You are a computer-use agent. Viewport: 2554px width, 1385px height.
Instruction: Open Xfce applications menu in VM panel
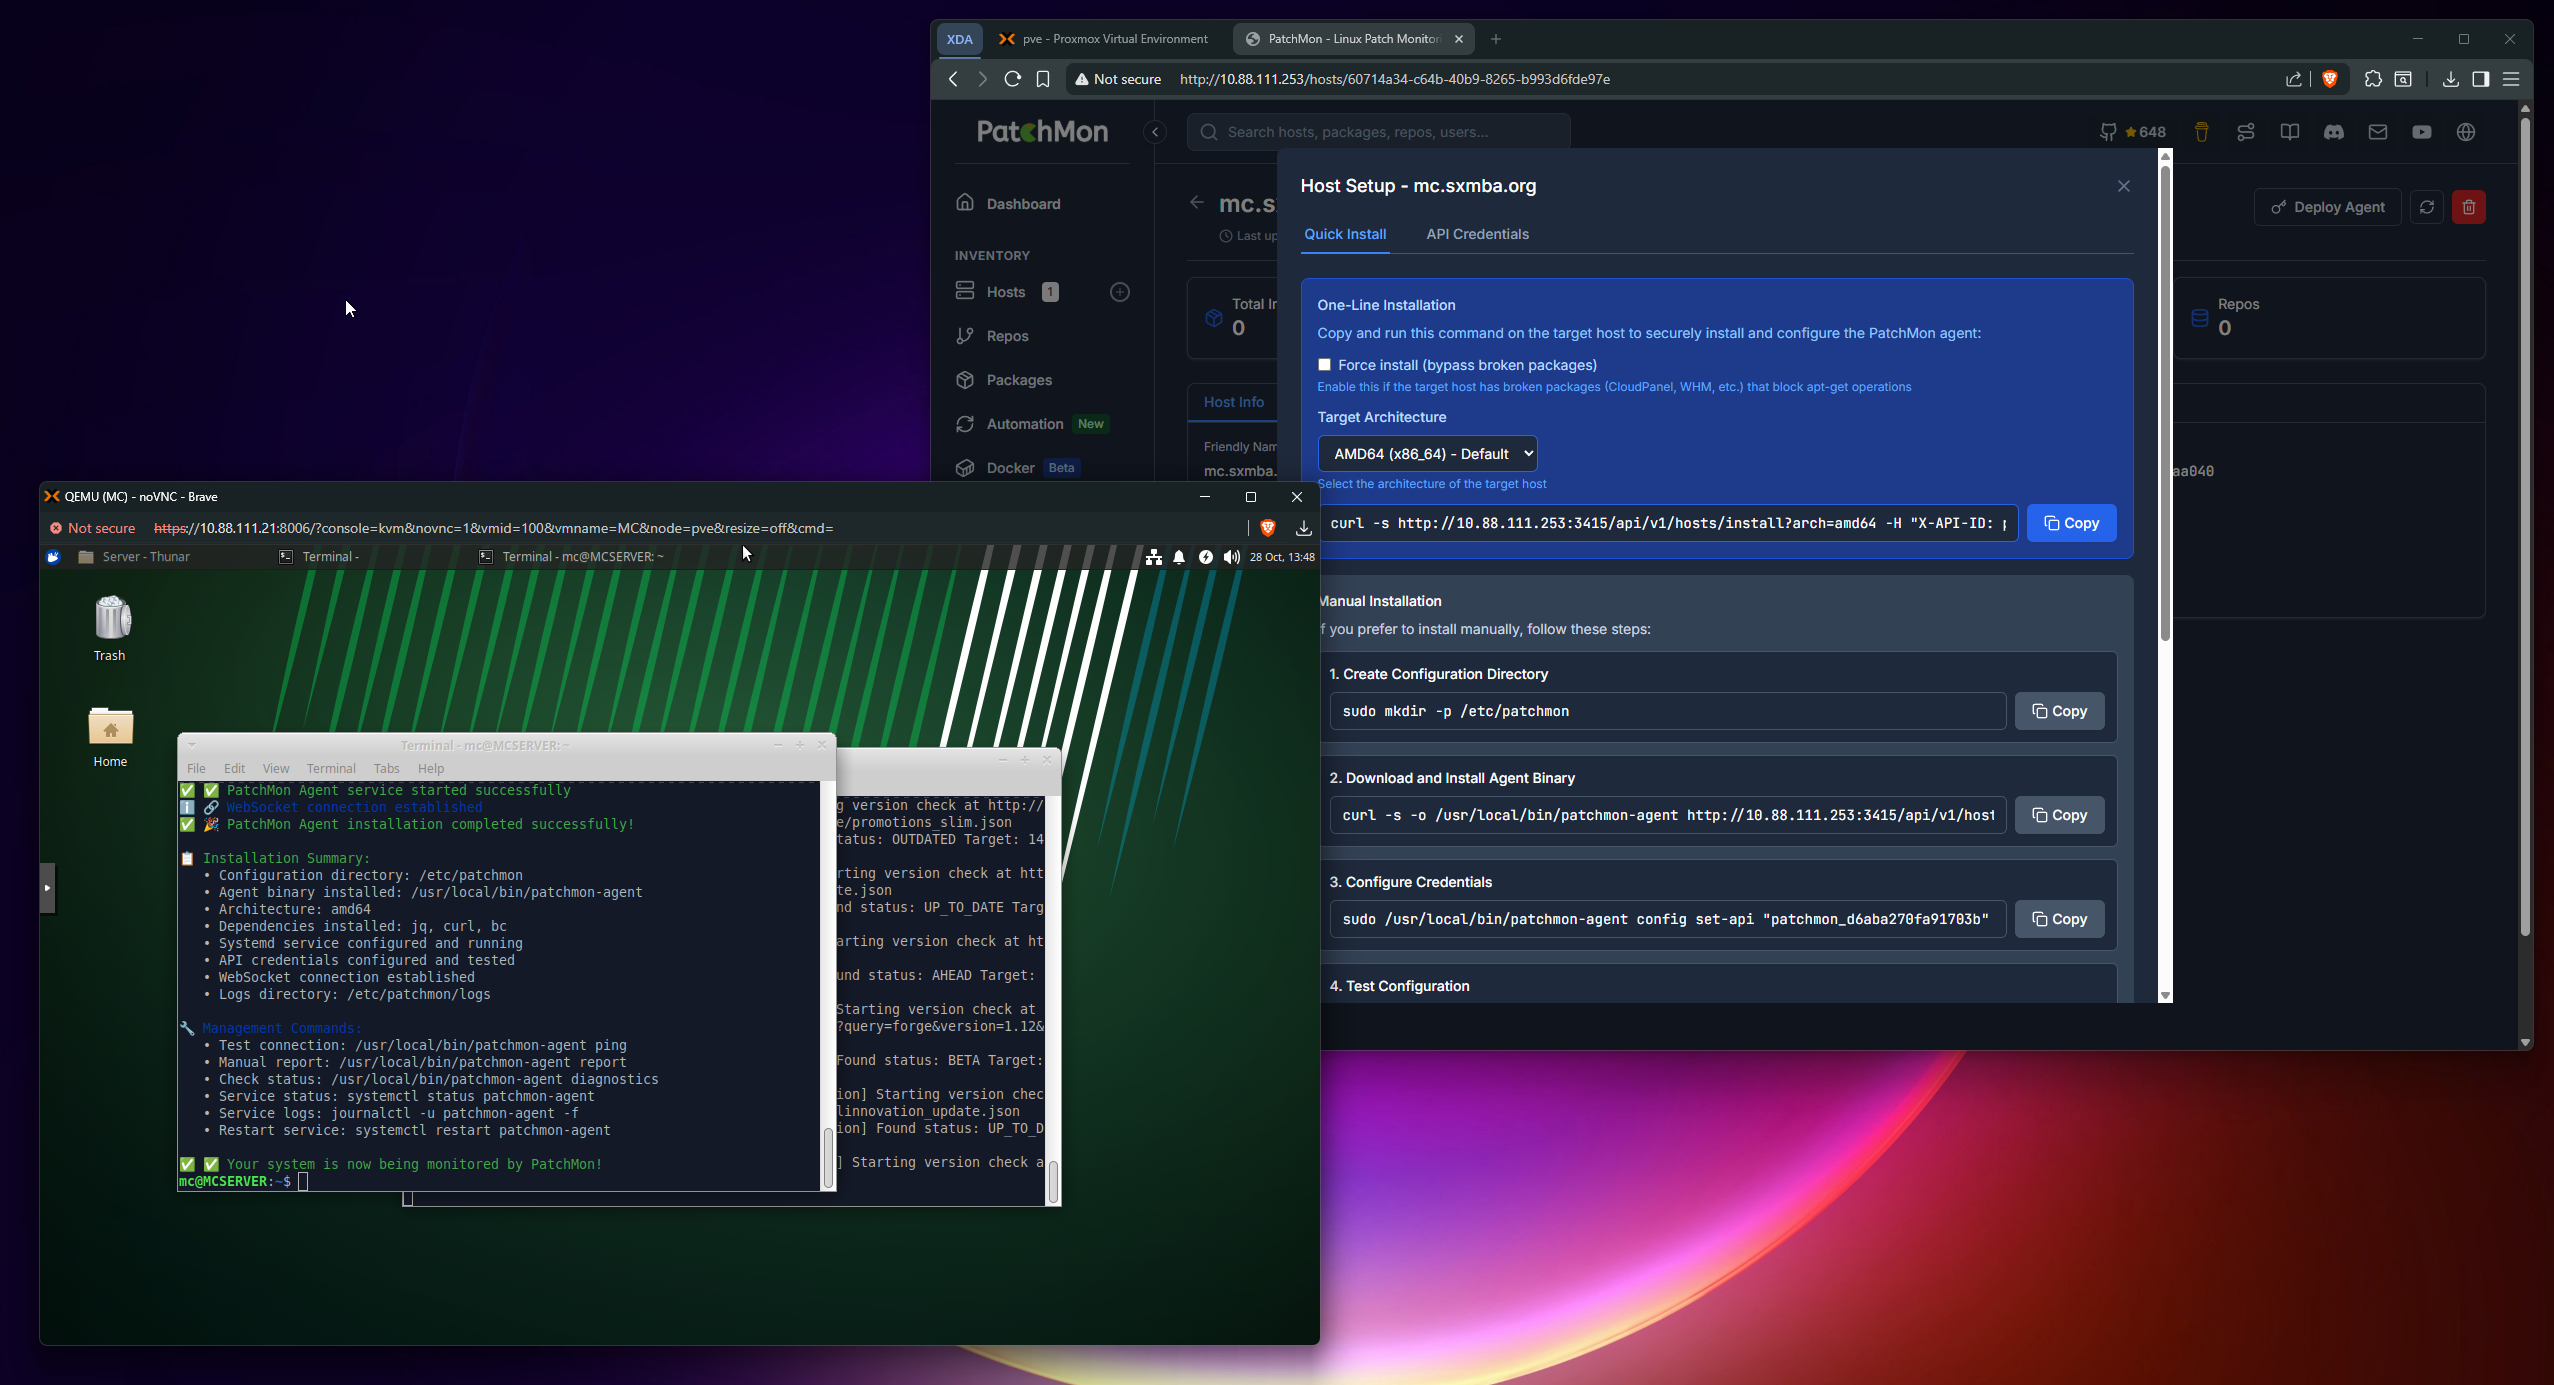coord(53,557)
